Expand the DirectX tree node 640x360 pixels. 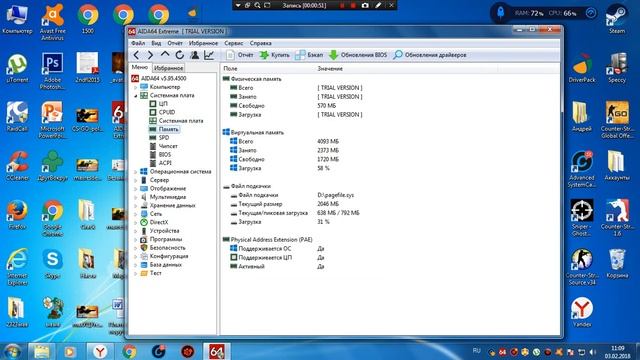pos(136,222)
